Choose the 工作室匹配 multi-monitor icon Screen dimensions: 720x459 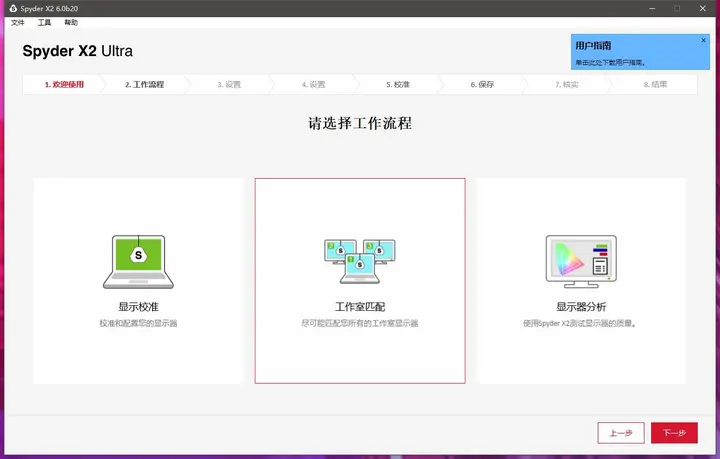[x=360, y=261]
